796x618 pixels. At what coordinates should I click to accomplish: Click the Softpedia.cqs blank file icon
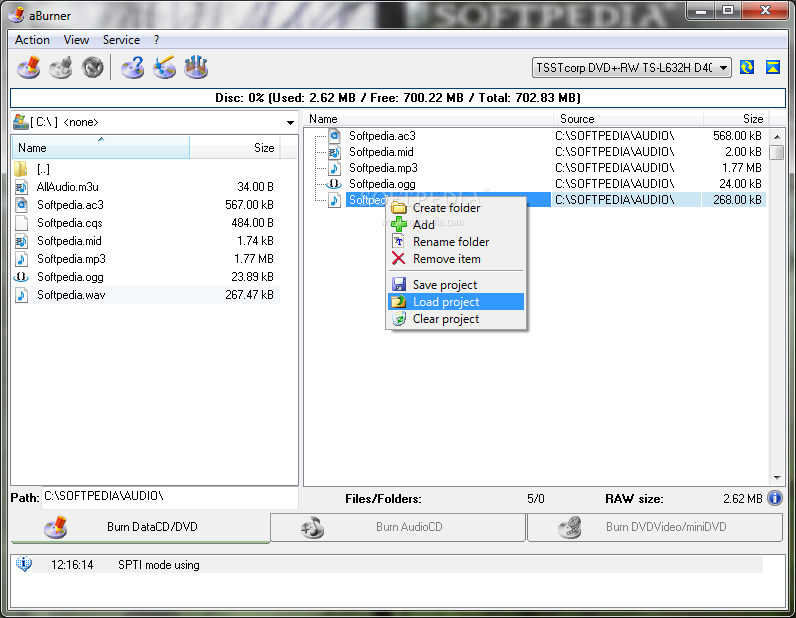(21, 223)
